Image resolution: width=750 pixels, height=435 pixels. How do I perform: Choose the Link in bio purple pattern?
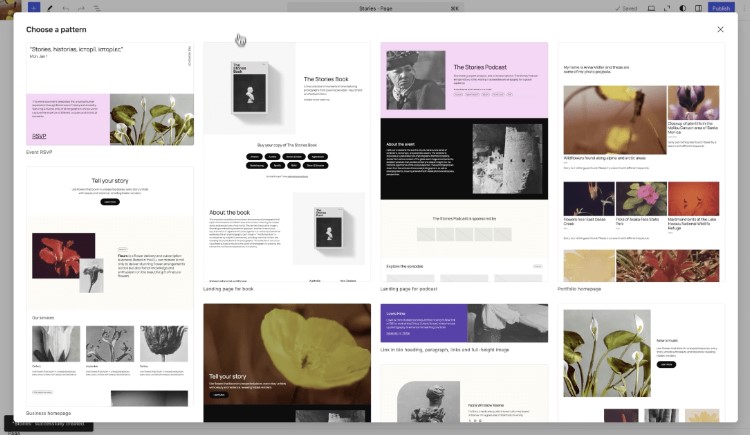[x=464, y=323]
